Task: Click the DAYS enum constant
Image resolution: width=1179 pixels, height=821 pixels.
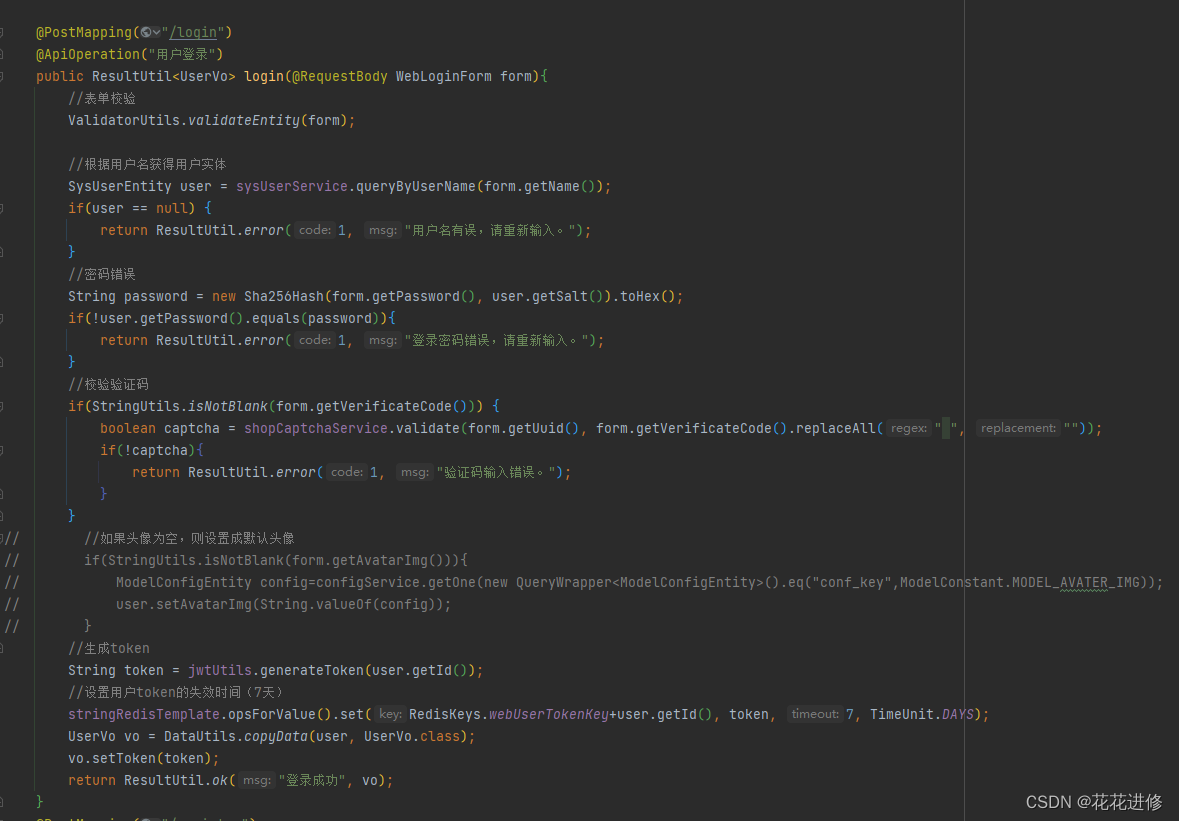Action: pyautogui.click(x=958, y=714)
